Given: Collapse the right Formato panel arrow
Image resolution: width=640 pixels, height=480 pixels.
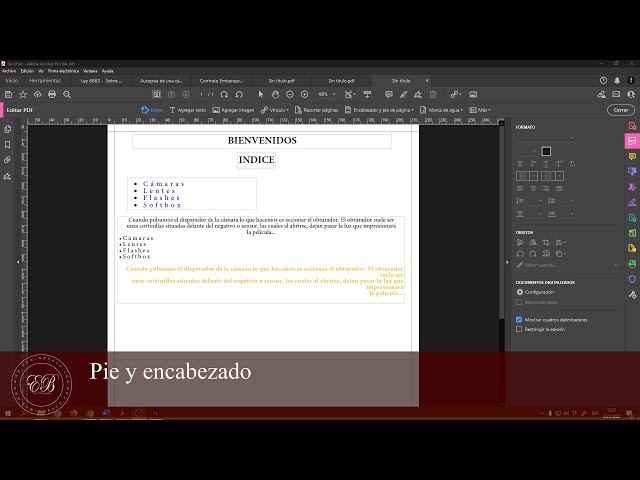Looking at the screenshot, I should (507, 262).
